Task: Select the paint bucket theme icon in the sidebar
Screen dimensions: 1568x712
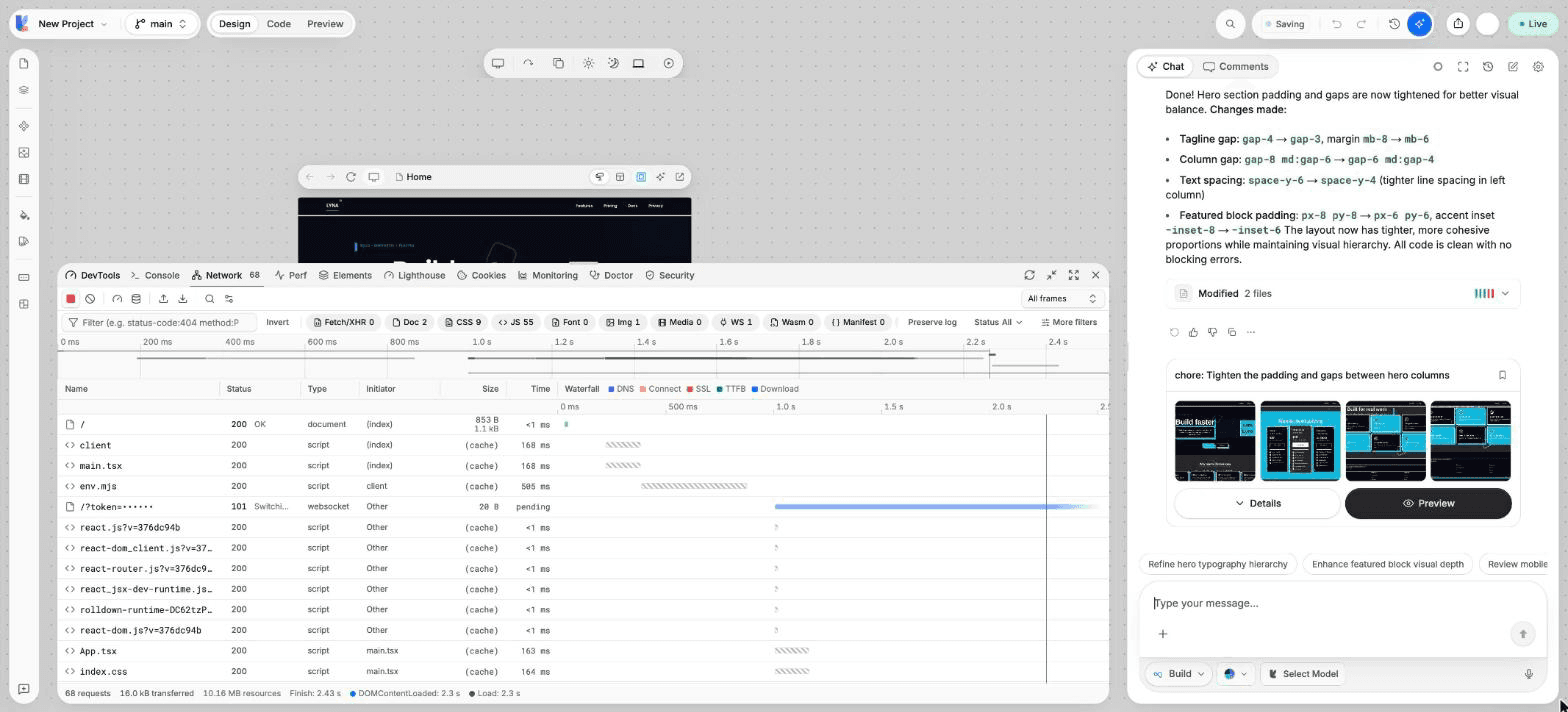Action: [24, 215]
